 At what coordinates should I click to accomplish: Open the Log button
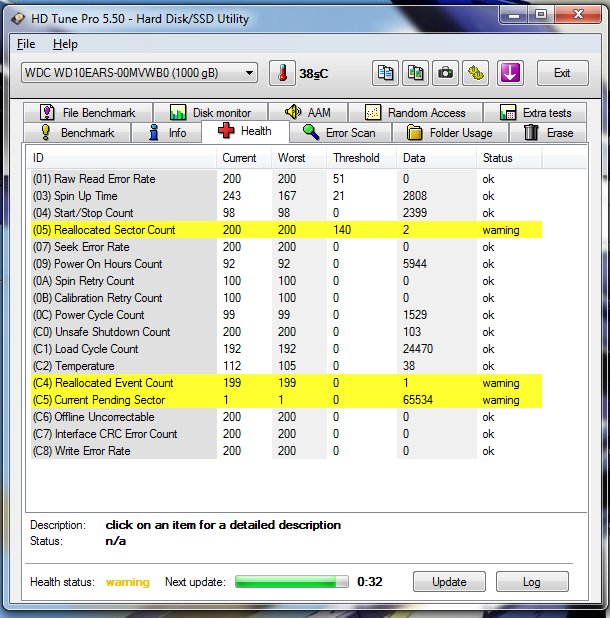(x=532, y=582)
